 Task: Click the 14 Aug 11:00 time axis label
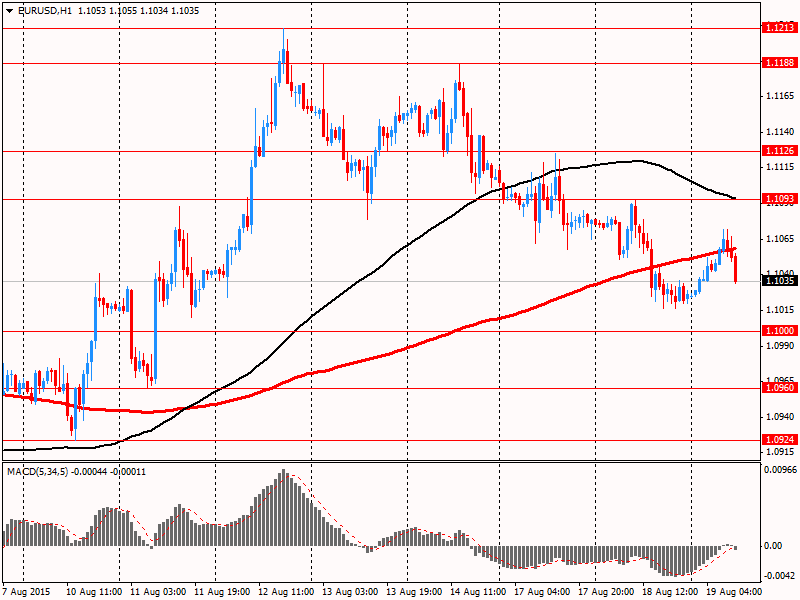click(x=478, y=592)
